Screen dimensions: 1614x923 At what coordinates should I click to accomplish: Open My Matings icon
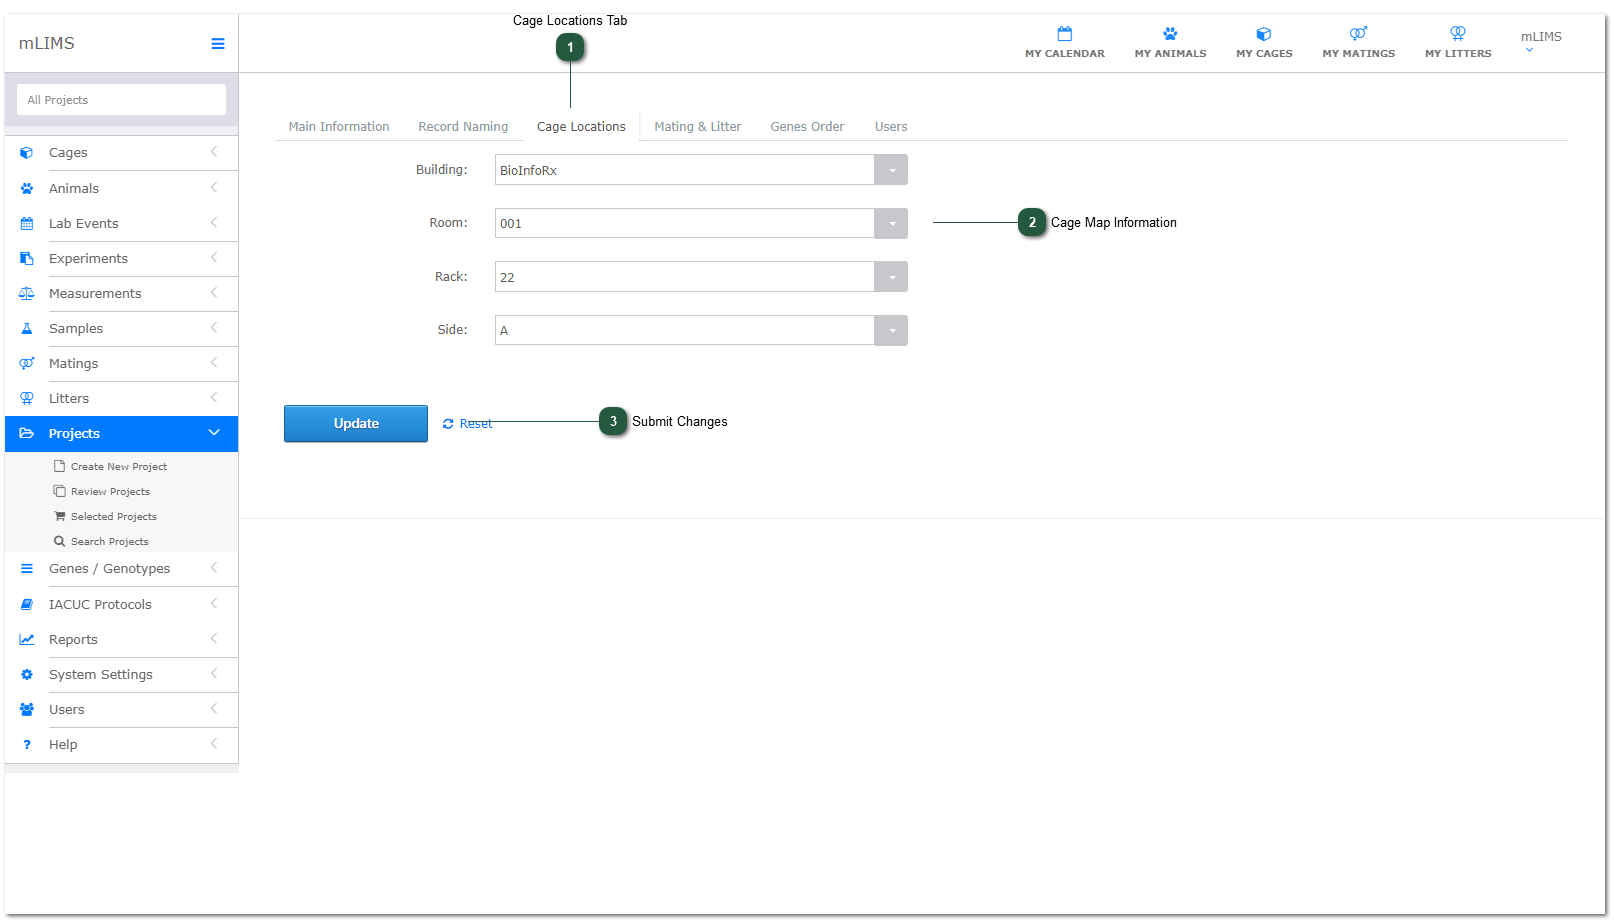coord(1358,34)
